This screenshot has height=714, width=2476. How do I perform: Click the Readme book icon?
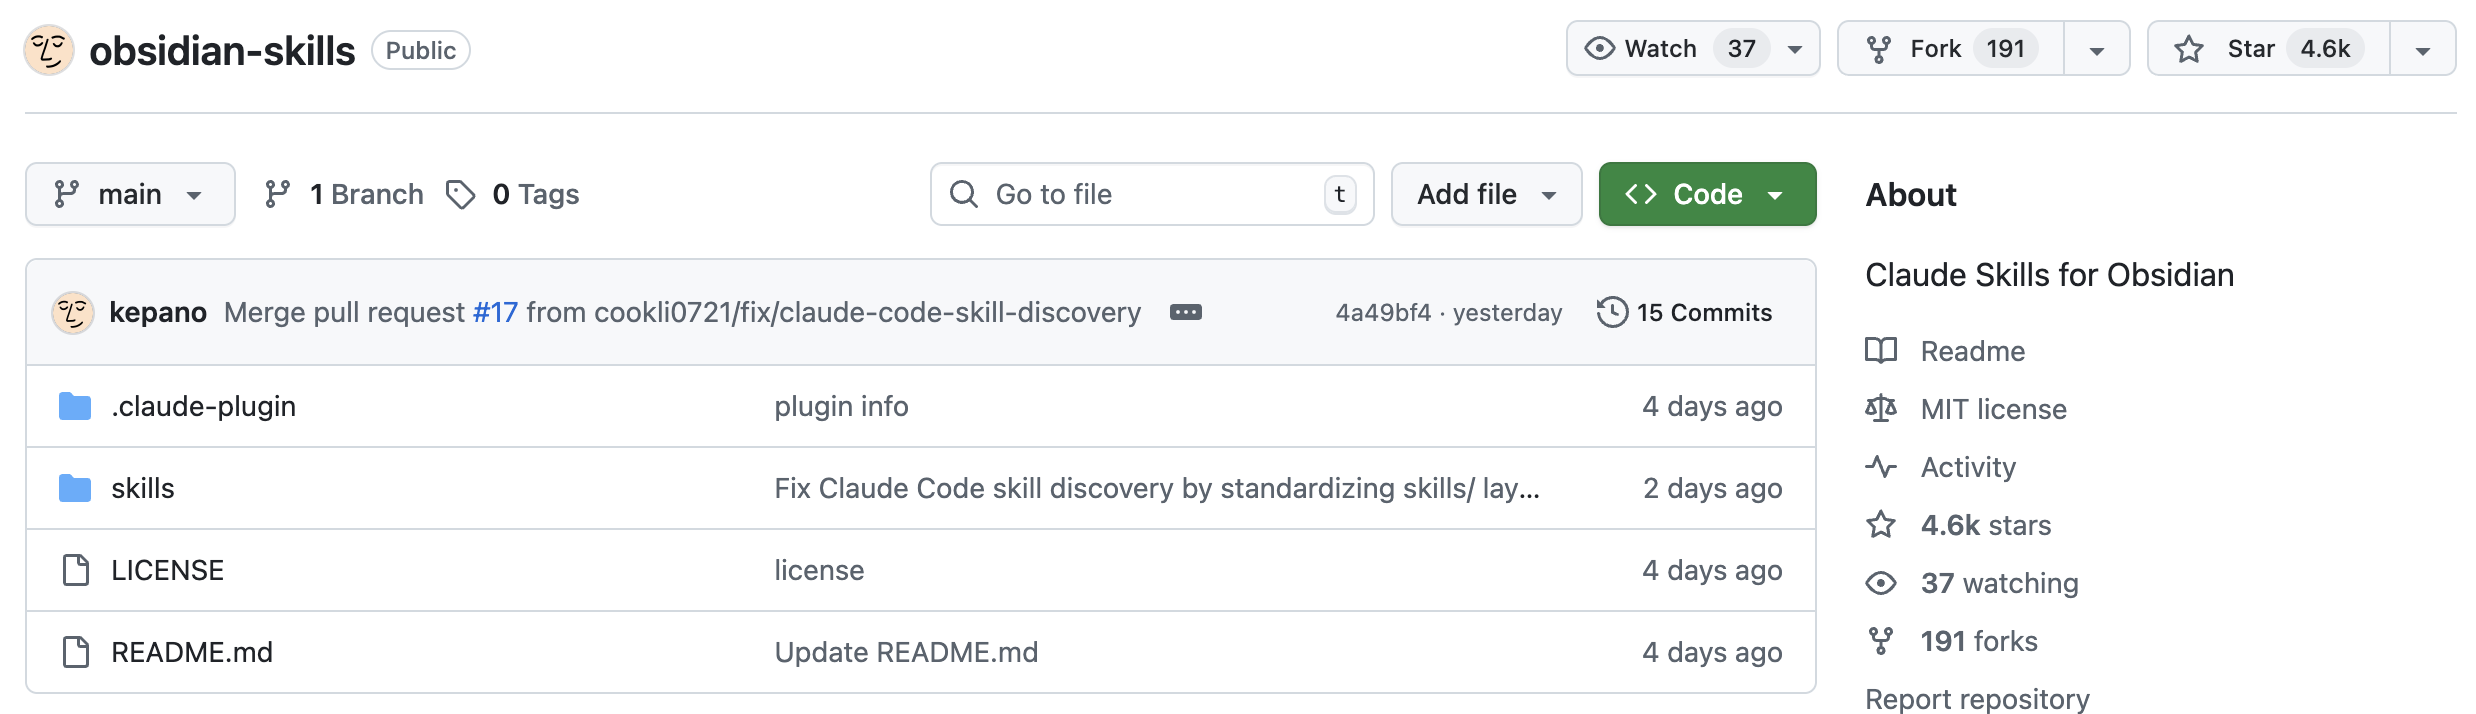point(1880,351)
